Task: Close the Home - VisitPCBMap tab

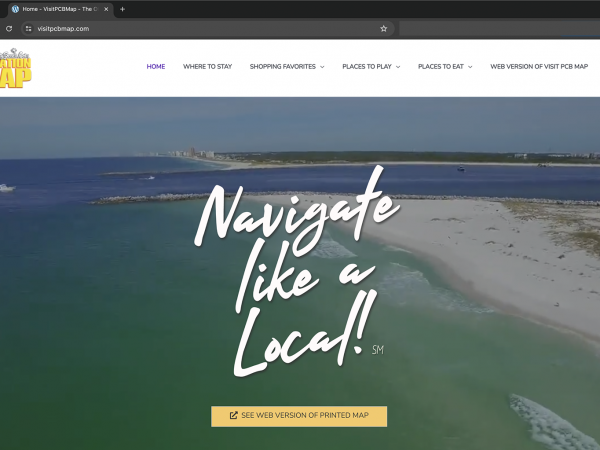Action: click(x=106, y=9)
